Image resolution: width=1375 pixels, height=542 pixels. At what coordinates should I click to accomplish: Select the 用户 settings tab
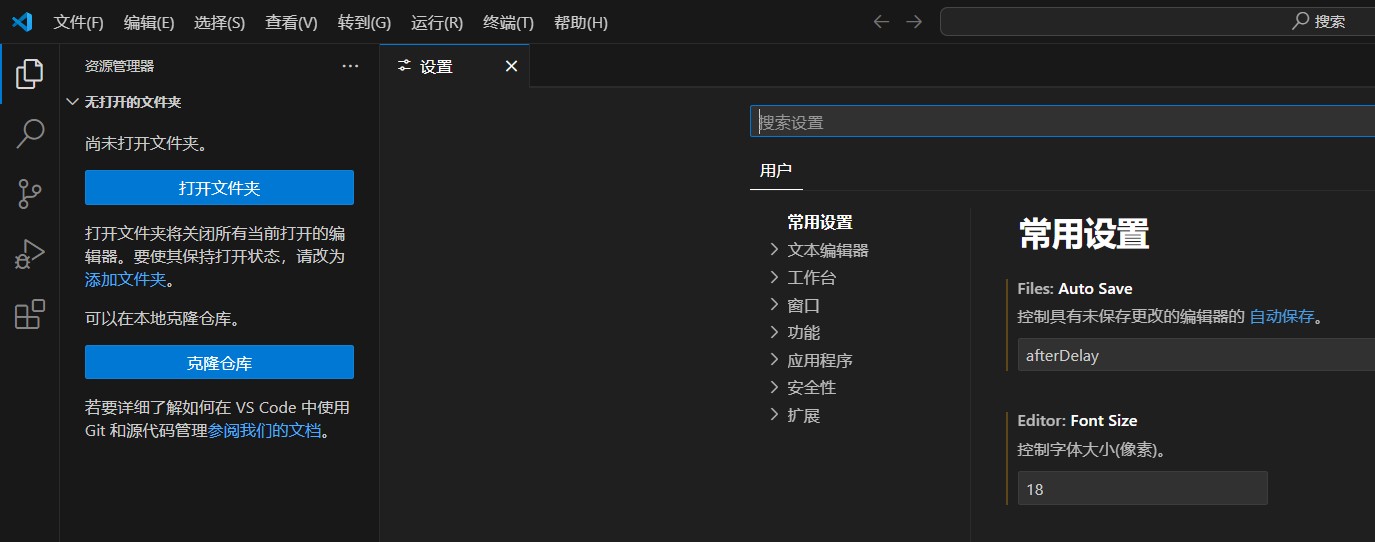click(x=776, y=170)
